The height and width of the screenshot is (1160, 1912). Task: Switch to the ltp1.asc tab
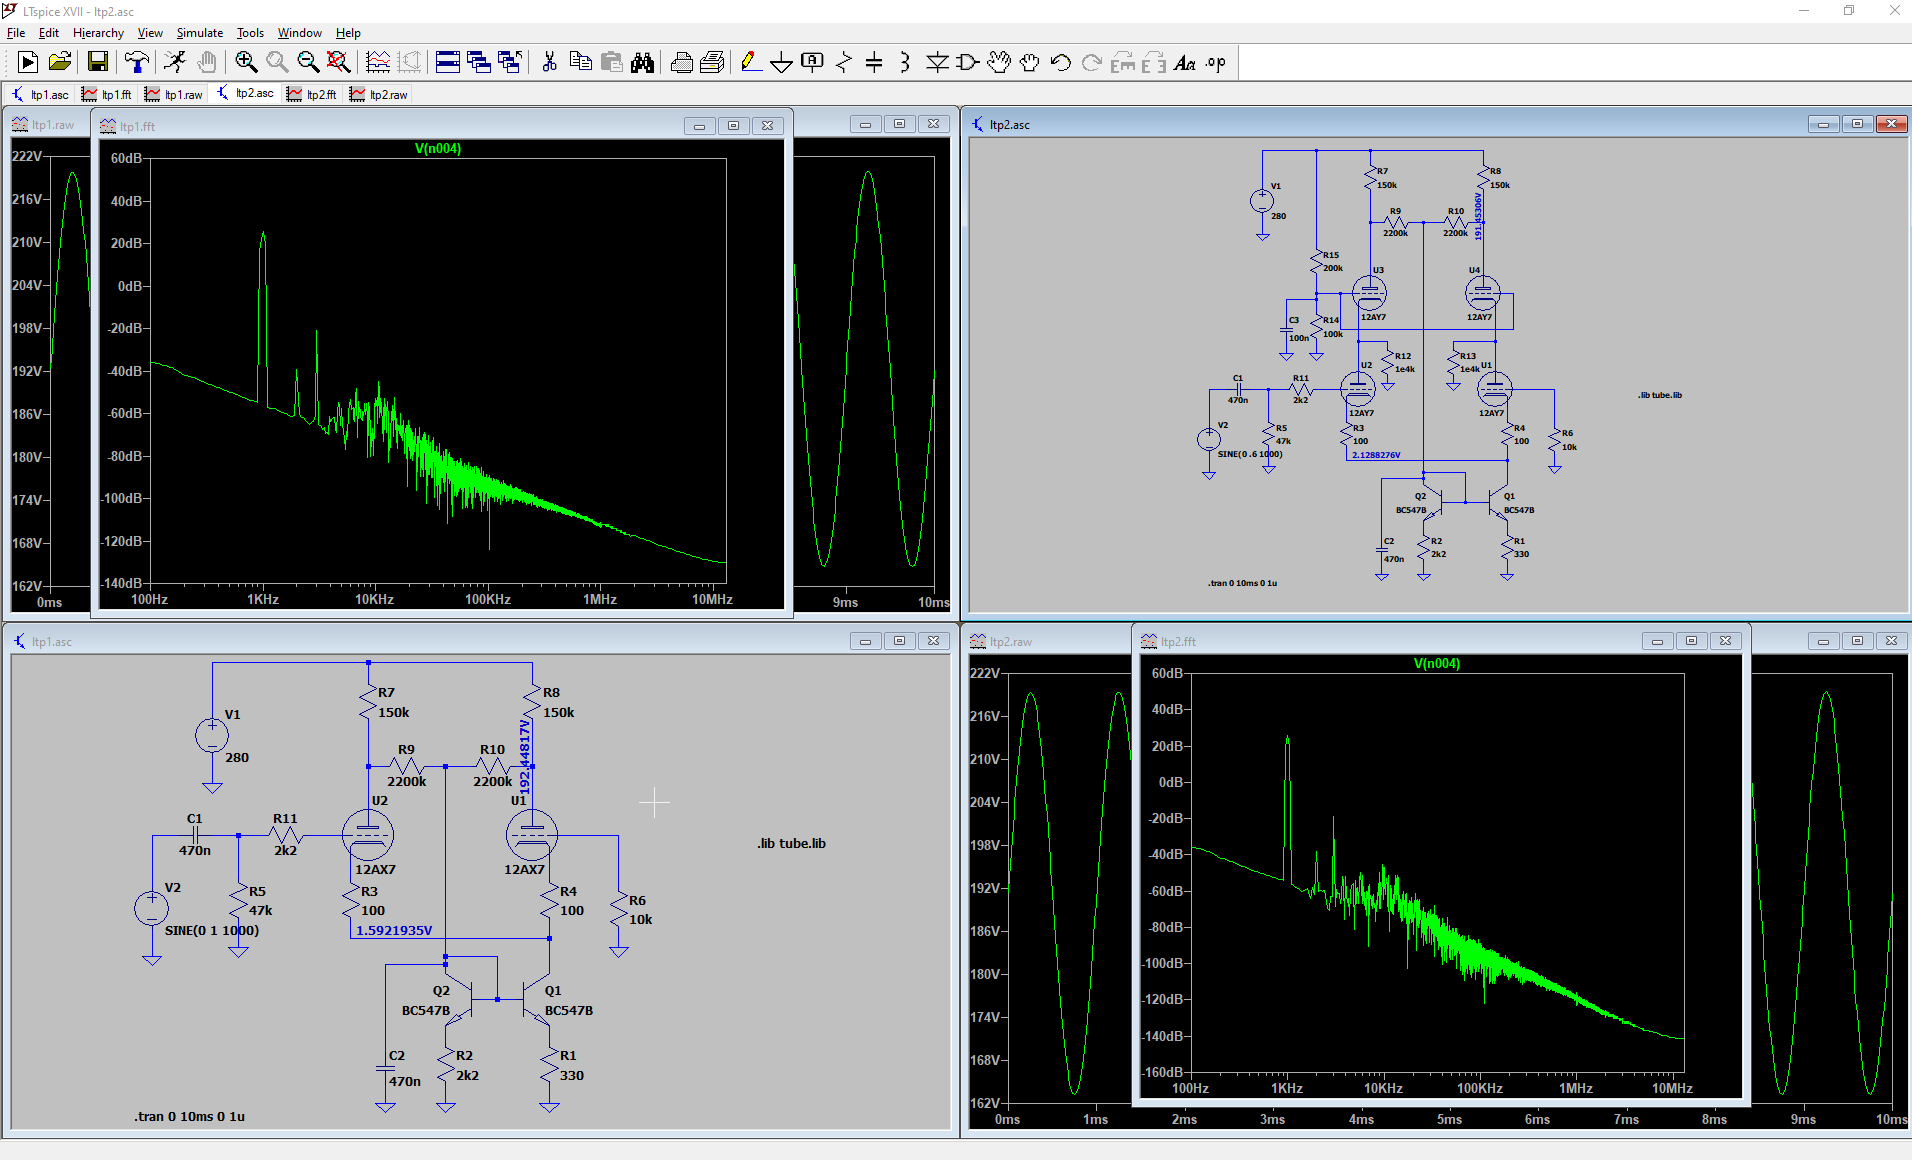click(x=40, y=94)
